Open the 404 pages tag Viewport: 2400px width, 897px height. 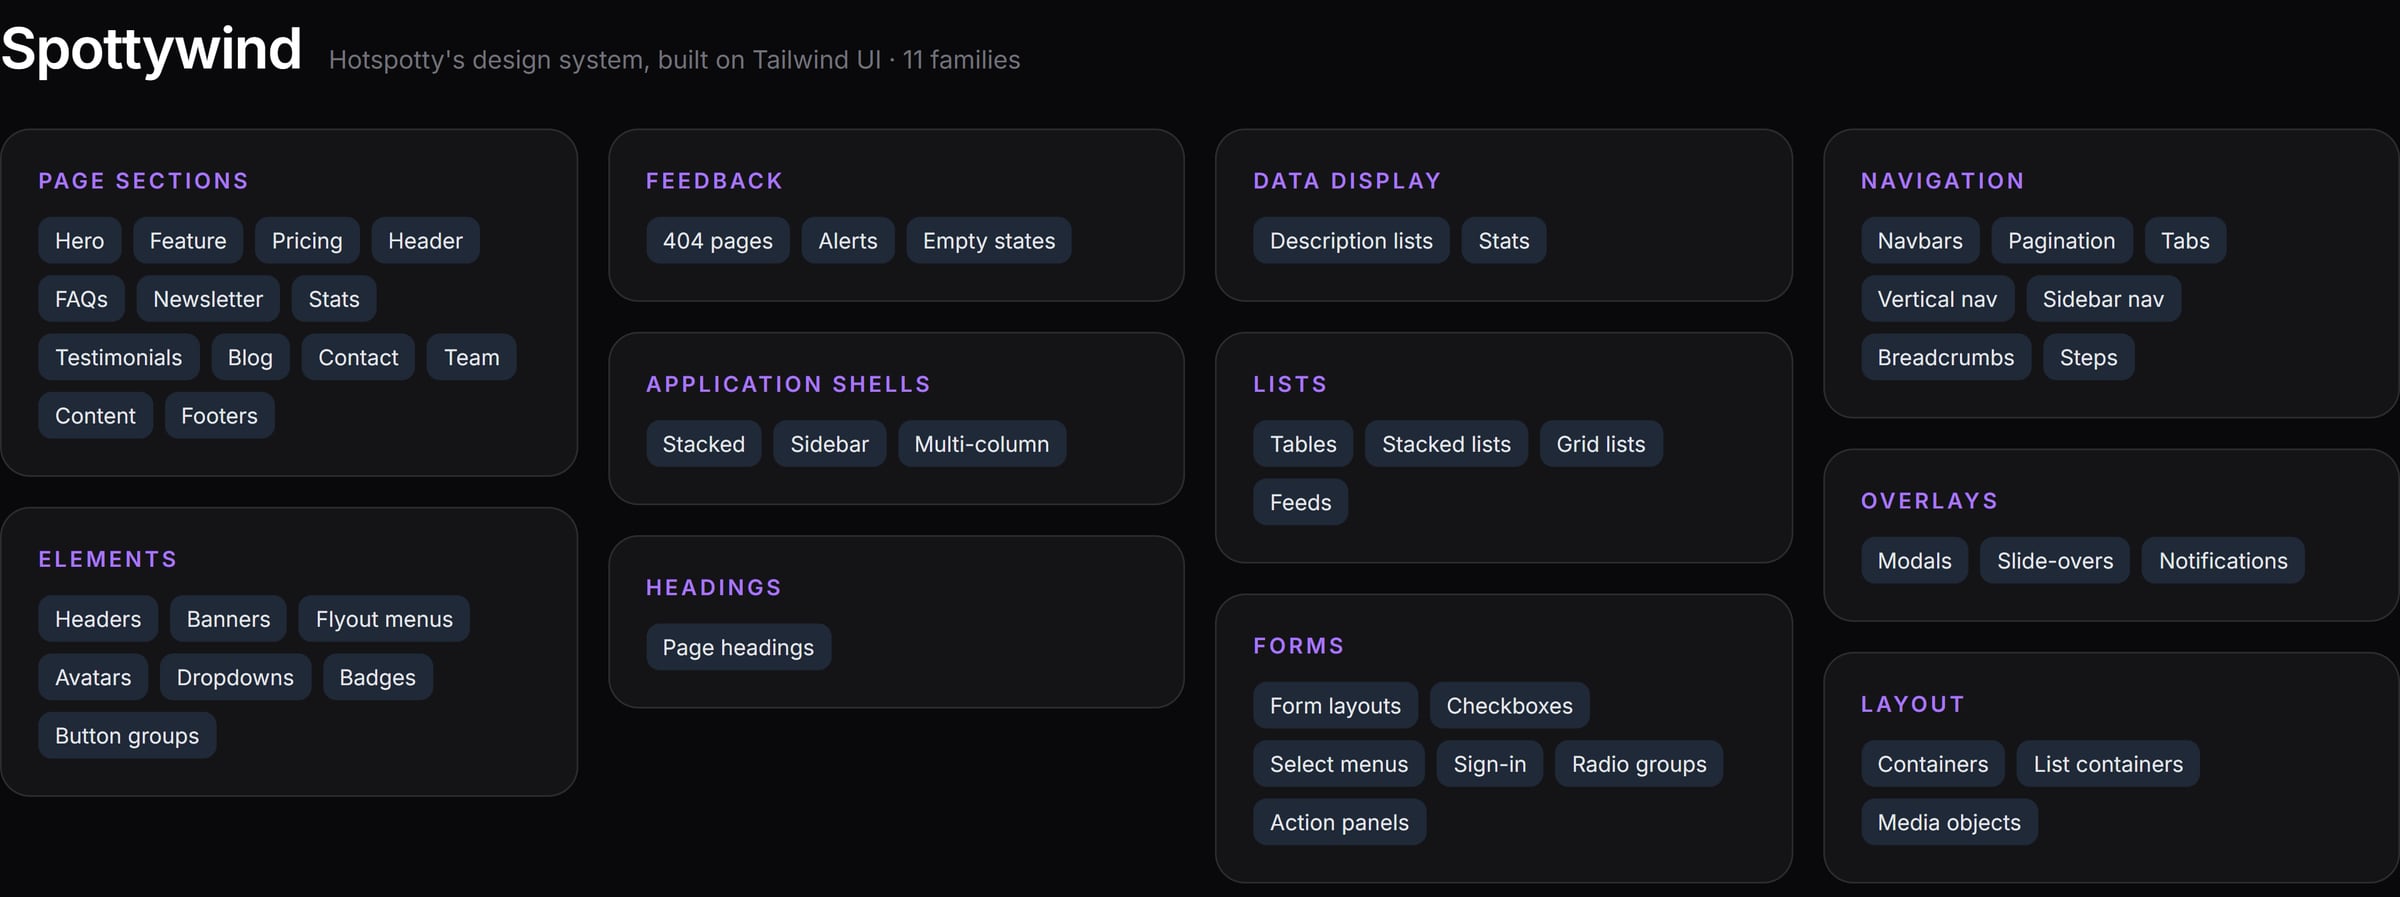click(x=718, y=241)
